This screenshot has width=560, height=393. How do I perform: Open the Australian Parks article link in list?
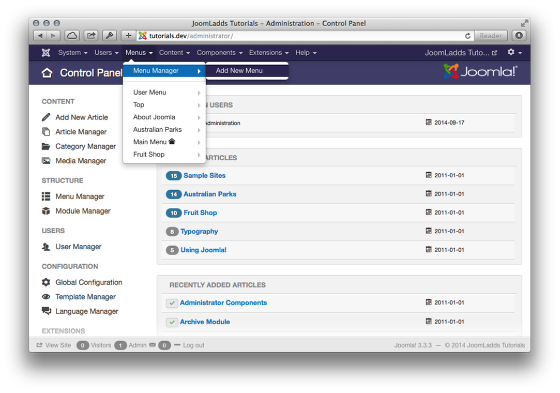(210, 194)
